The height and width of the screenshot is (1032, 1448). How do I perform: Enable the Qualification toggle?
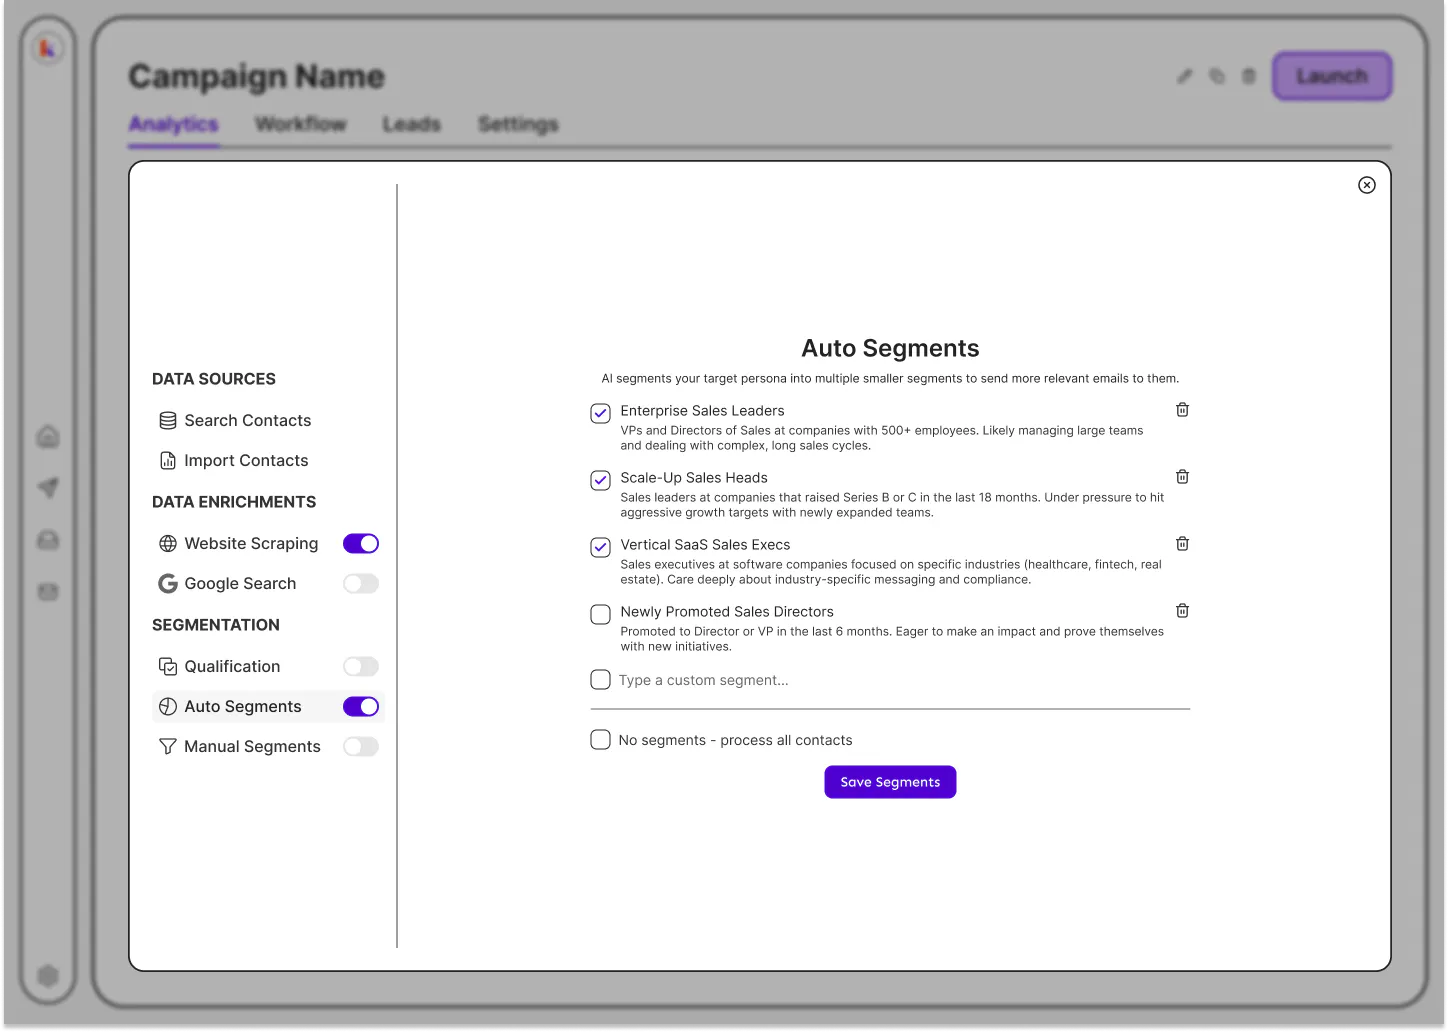click(361, 667)
